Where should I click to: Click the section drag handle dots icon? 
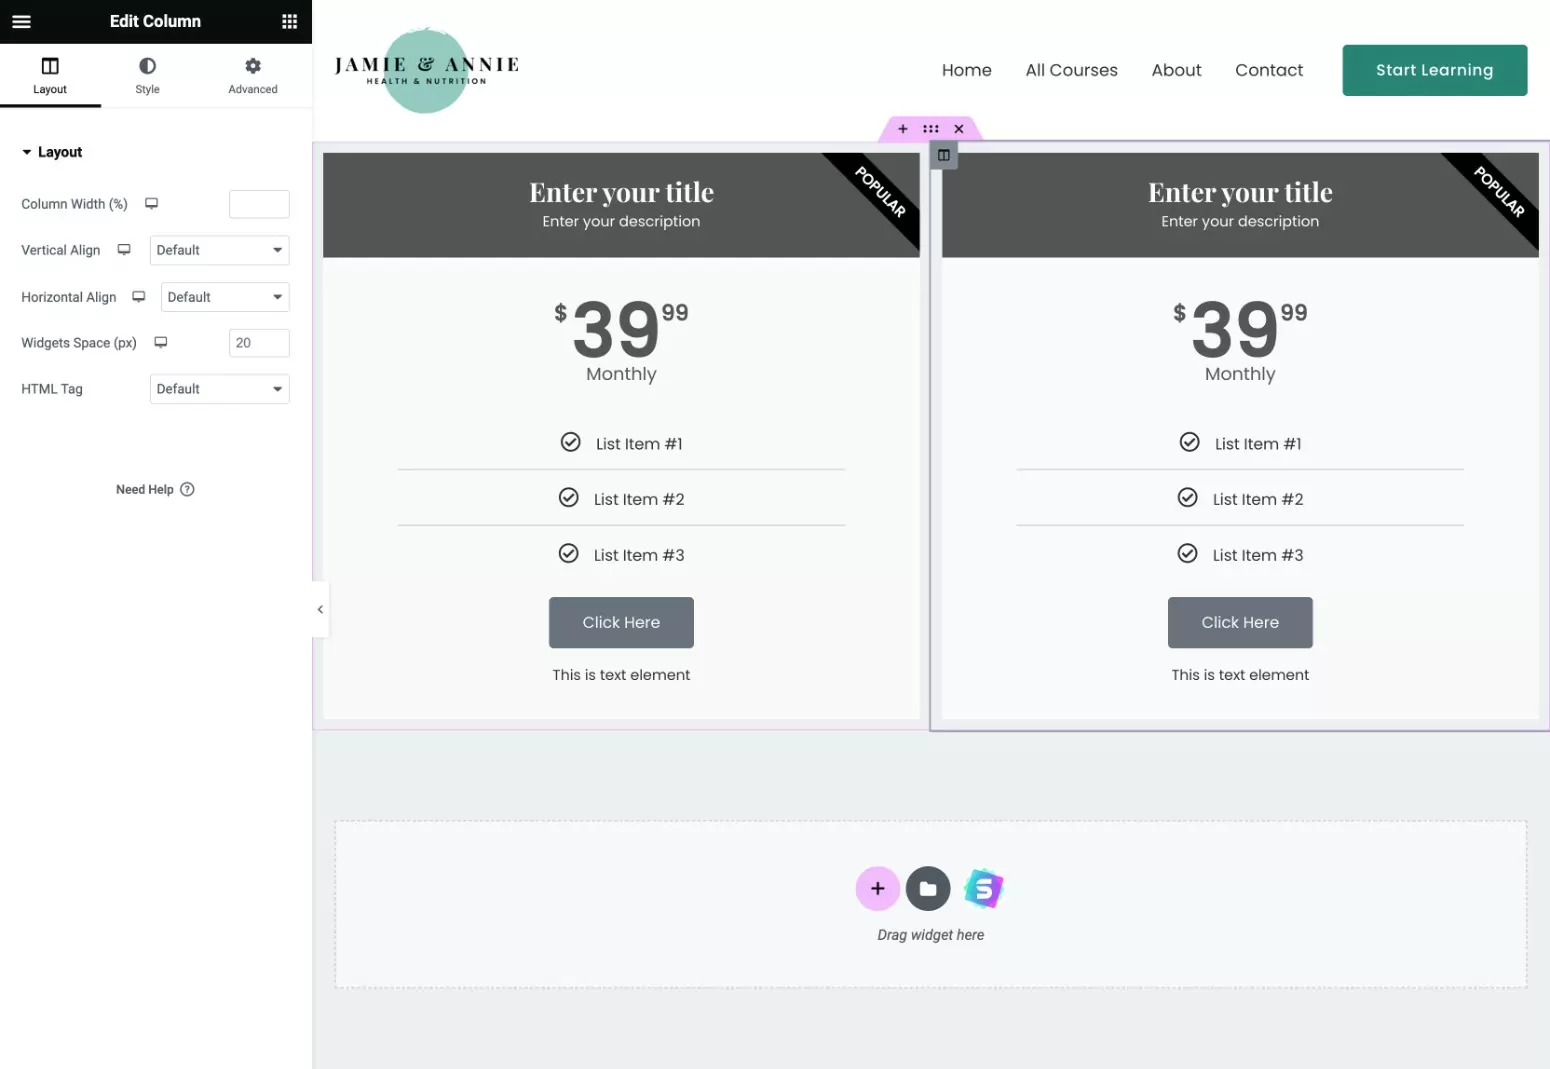tap(930, 129)
